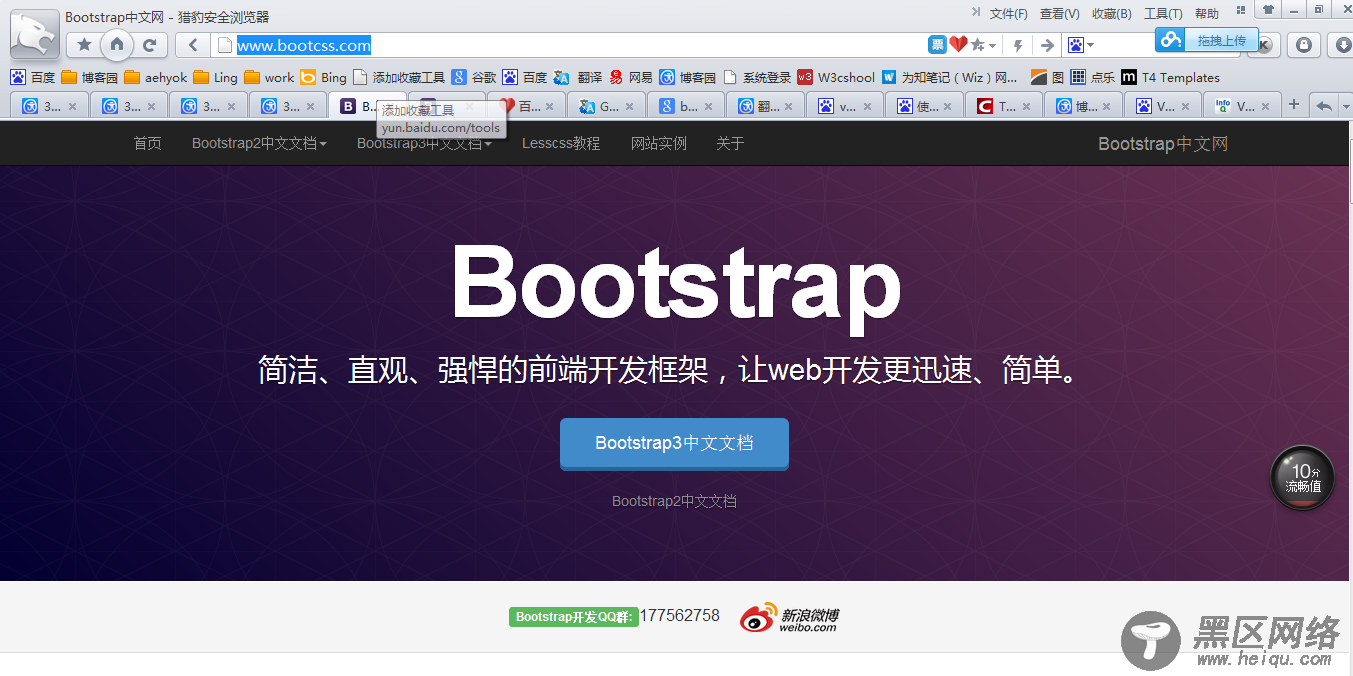The height and width of the screenshot is (676, 1353).
Task: Open the 网易 bookmark
Action: point(630,77)
